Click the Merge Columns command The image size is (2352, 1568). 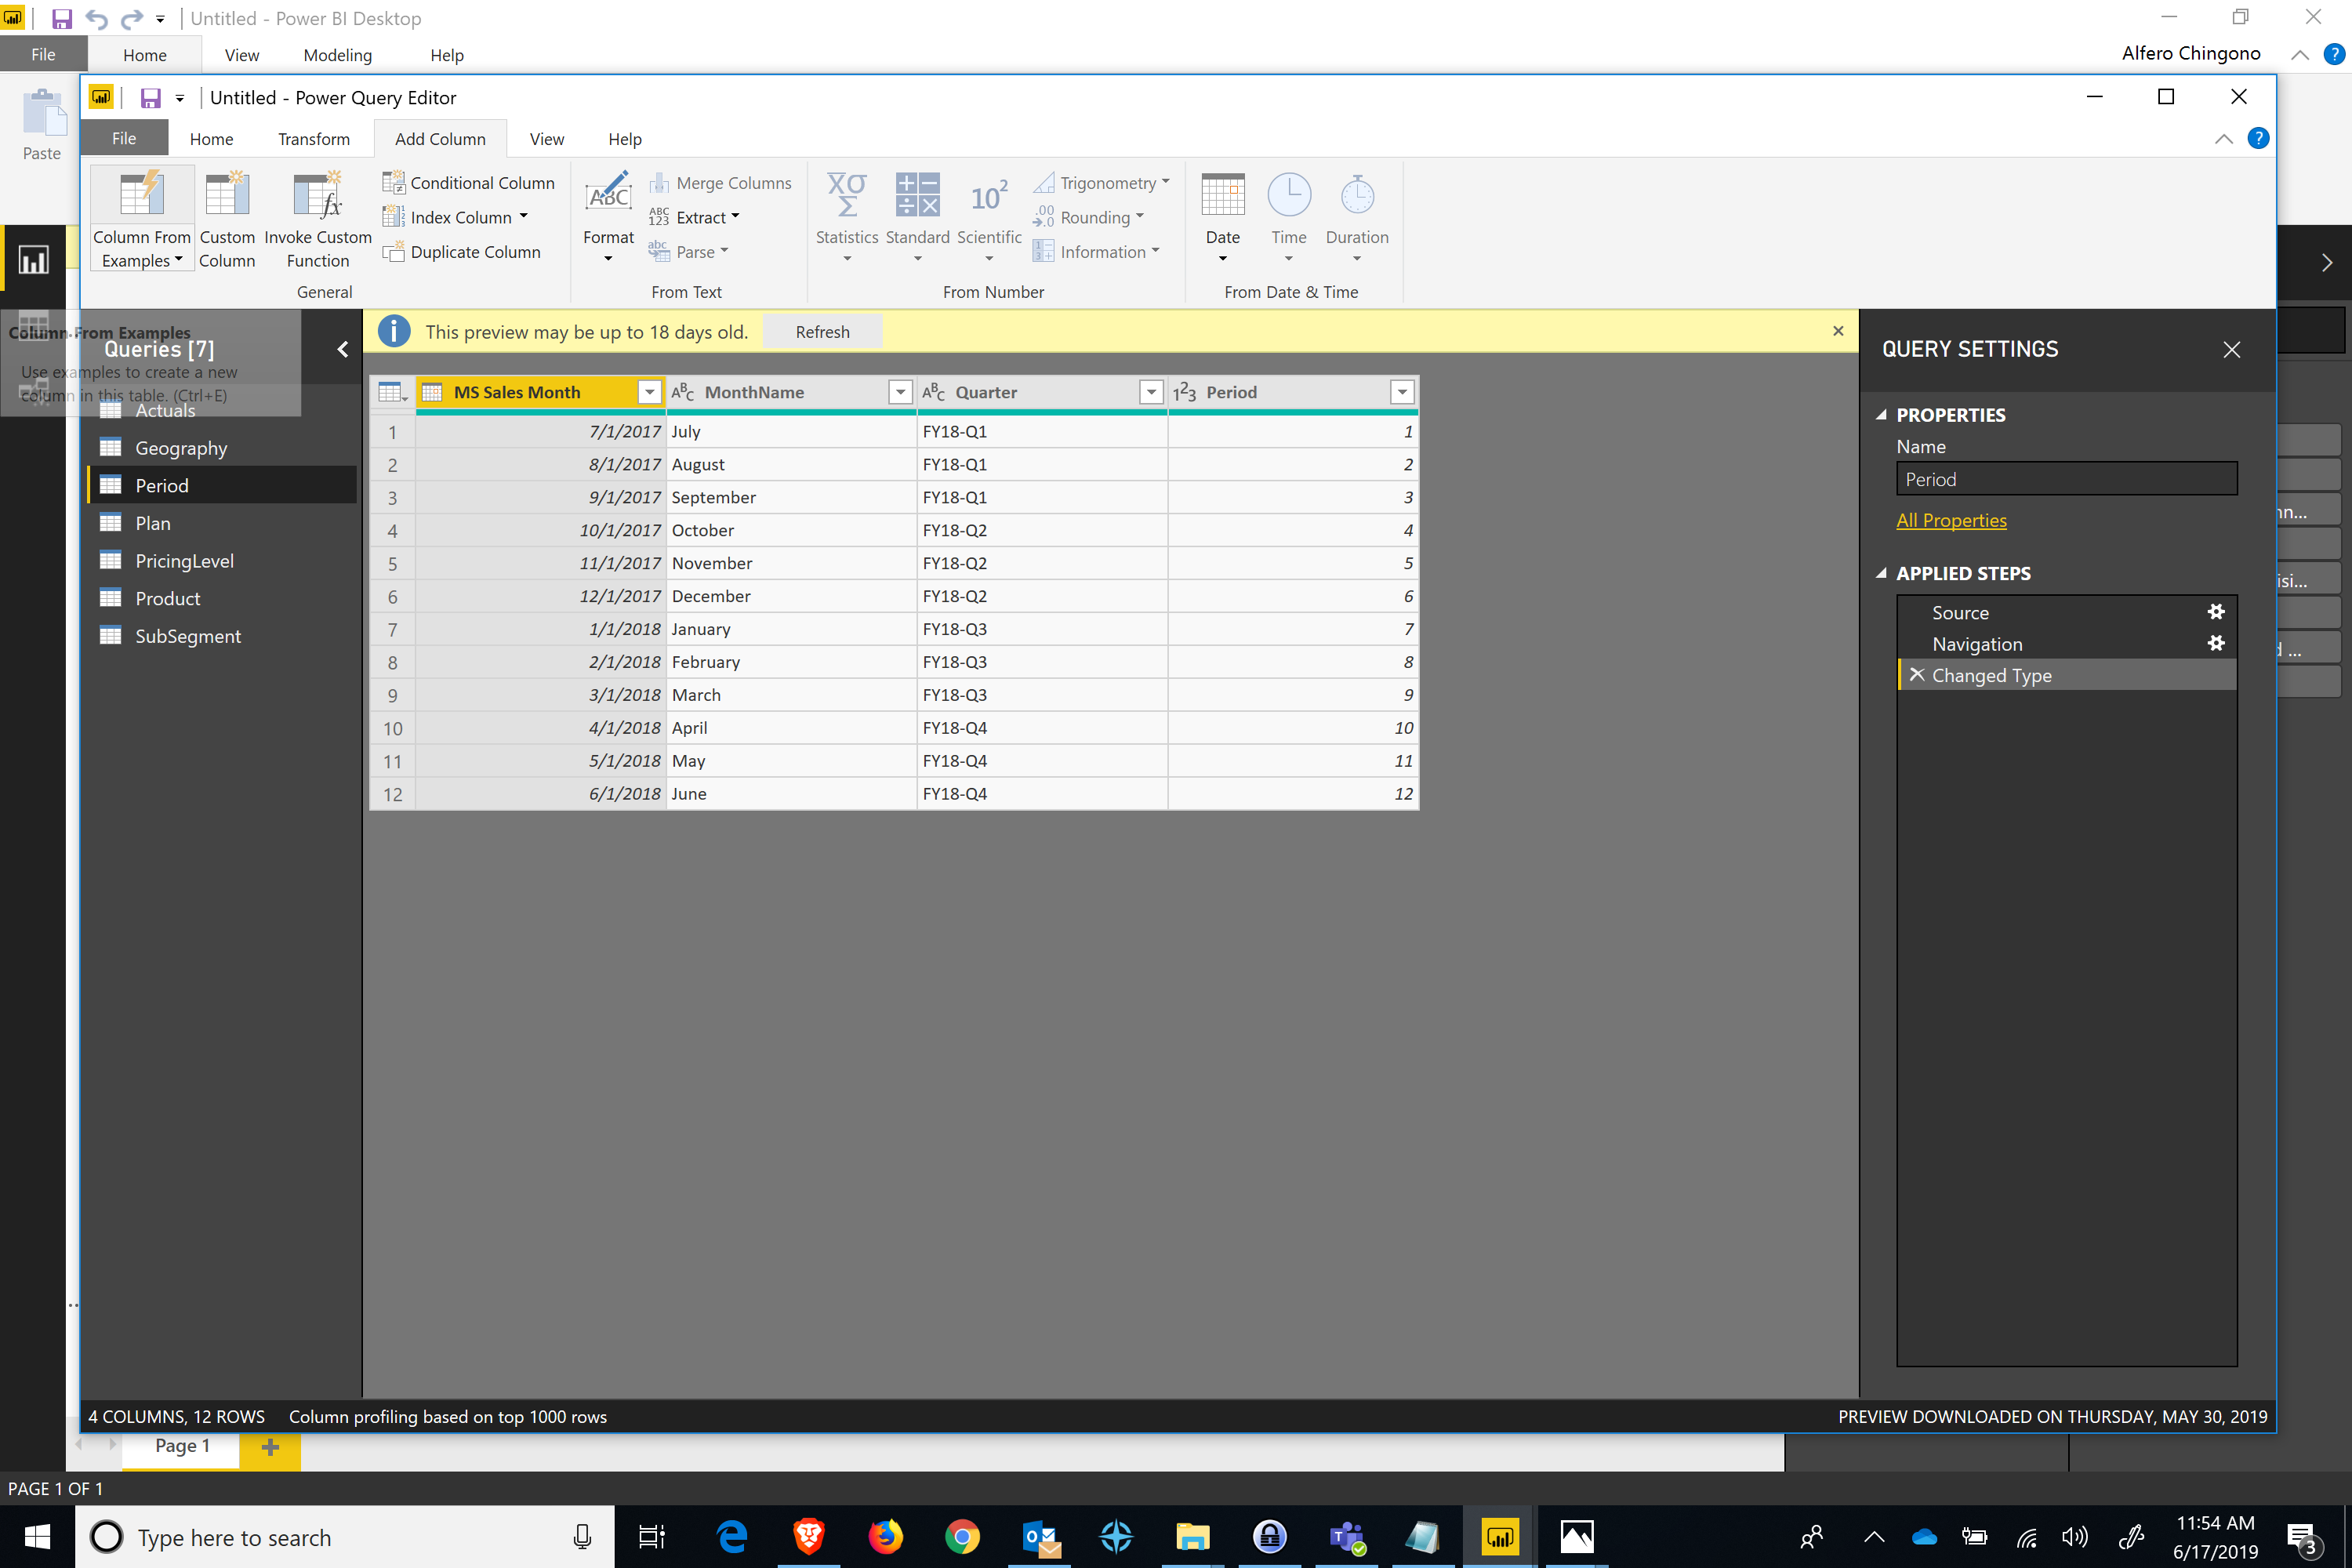[720, 183]
